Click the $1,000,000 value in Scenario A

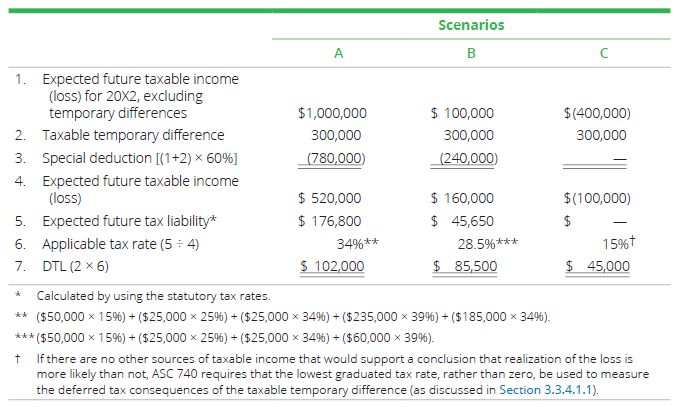[x=332, y=114]
